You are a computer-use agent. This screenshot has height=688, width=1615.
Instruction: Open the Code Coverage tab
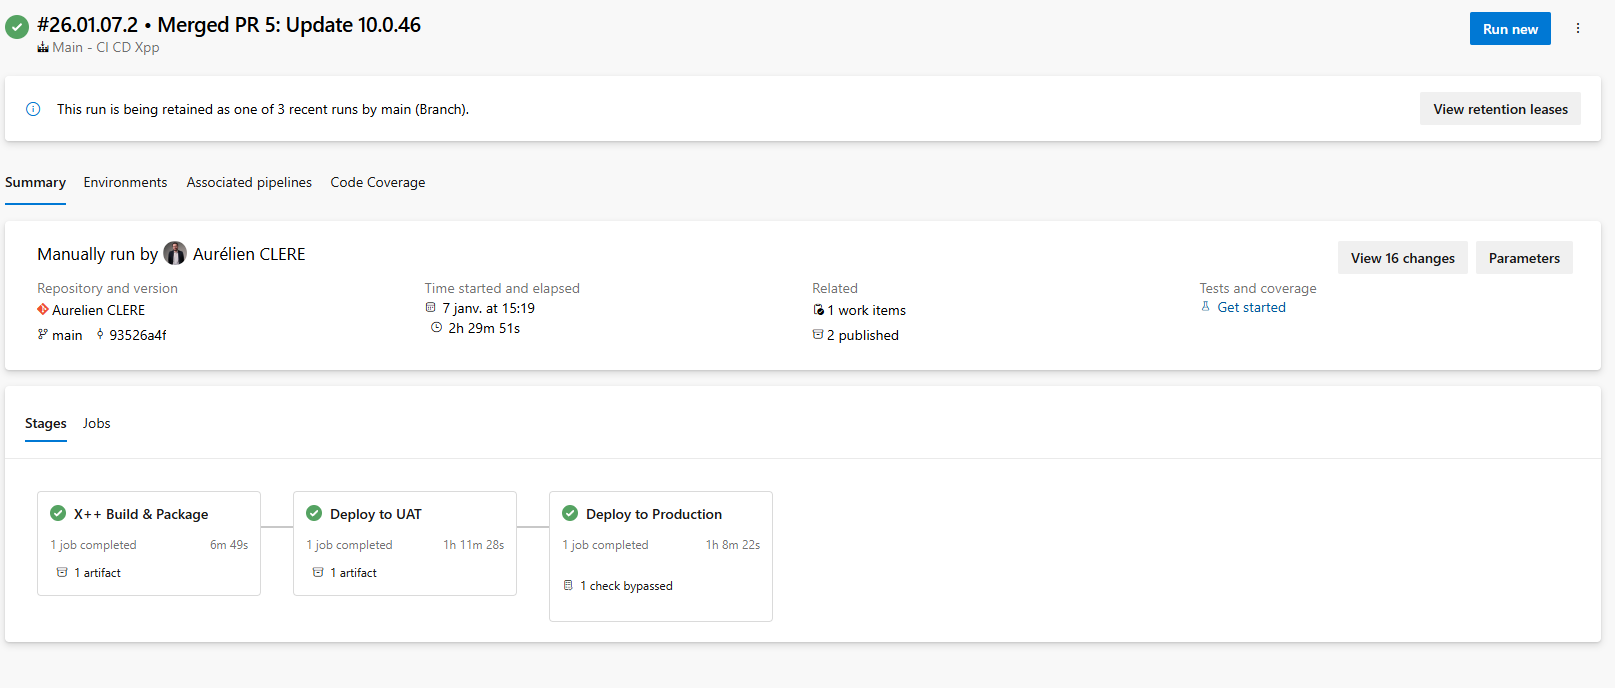378,182
